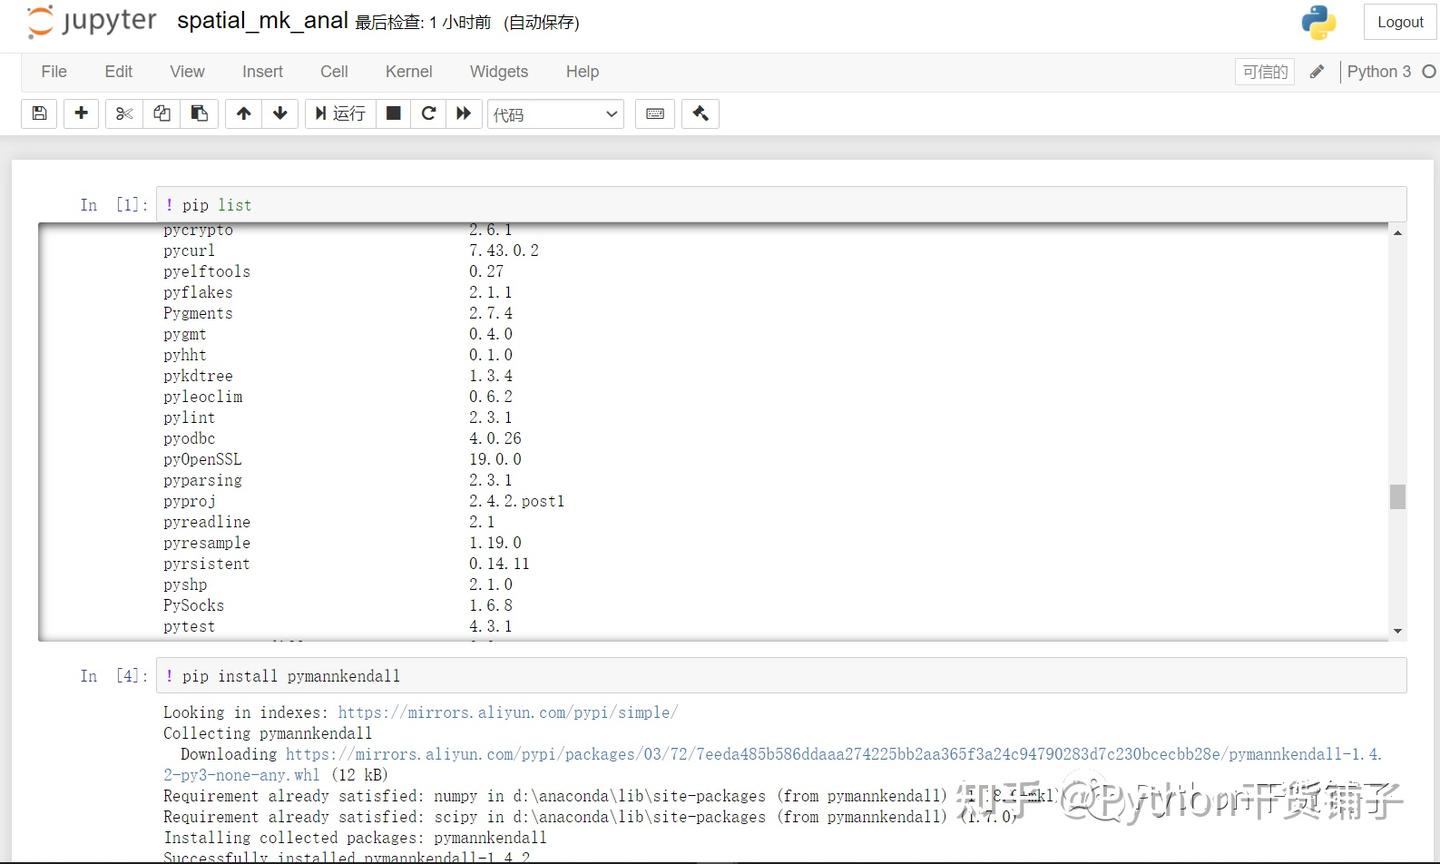Paste cell below
Screen dimensions: 1440x864
(199, 113)
